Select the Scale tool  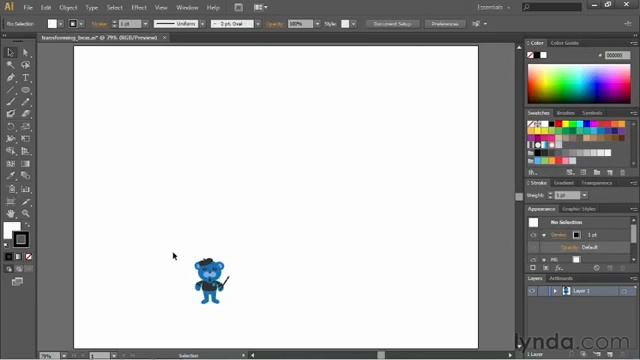pos(25,127)
